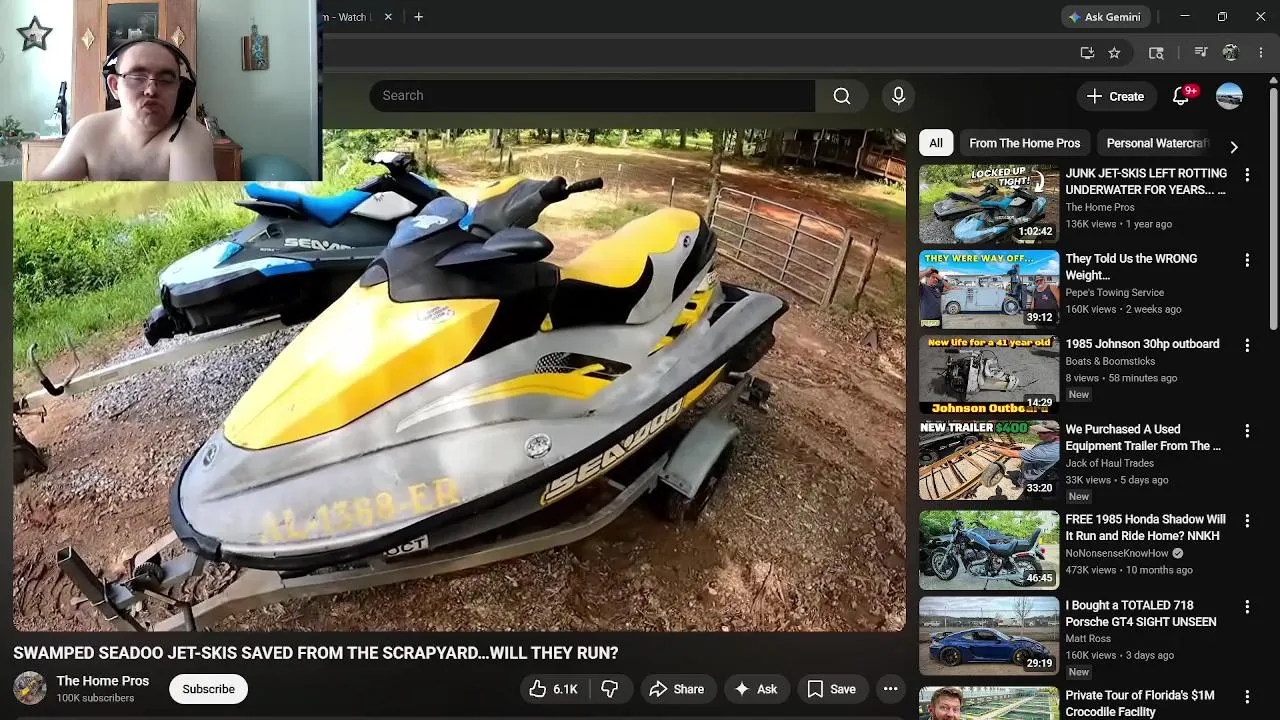Click the Ask Gemini button
Screen dimensions: 1280x720
click(x=1105, y=17)
